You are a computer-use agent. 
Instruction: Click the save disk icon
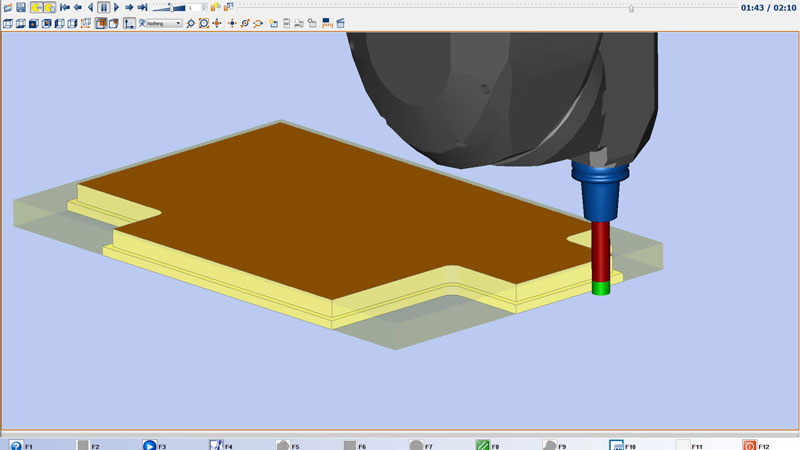click(x=21, y=7)
